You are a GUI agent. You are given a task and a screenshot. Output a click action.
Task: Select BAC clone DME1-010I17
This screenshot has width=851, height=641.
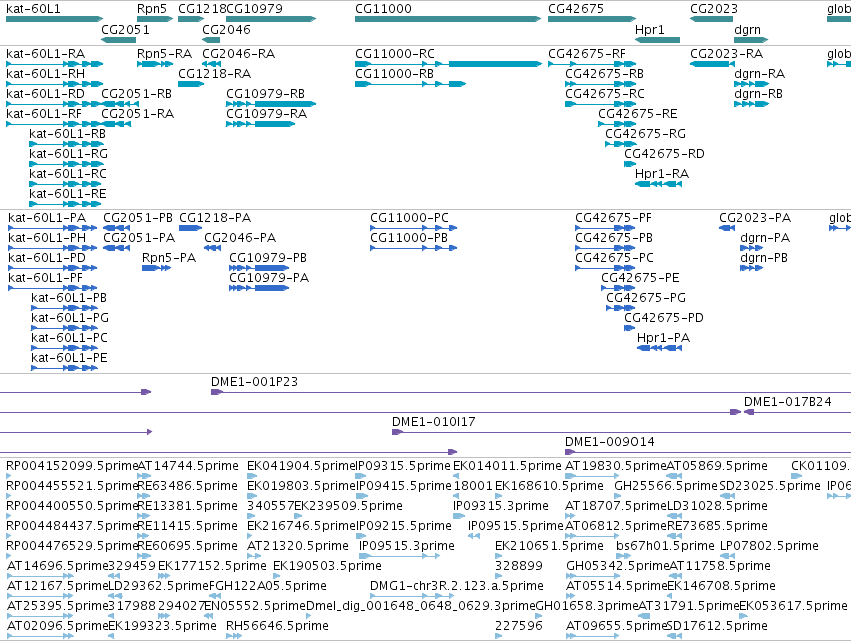pos(621,432)
